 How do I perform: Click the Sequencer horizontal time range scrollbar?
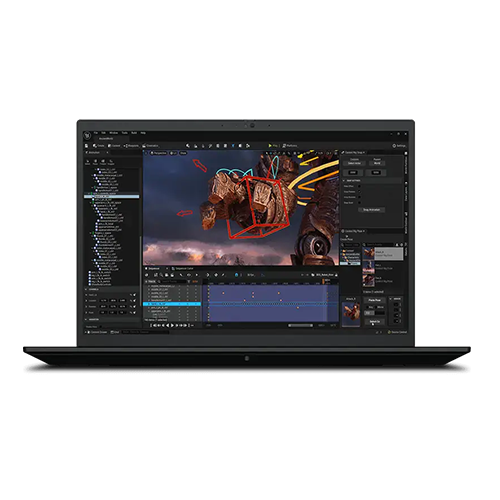[x=301, y=325]
